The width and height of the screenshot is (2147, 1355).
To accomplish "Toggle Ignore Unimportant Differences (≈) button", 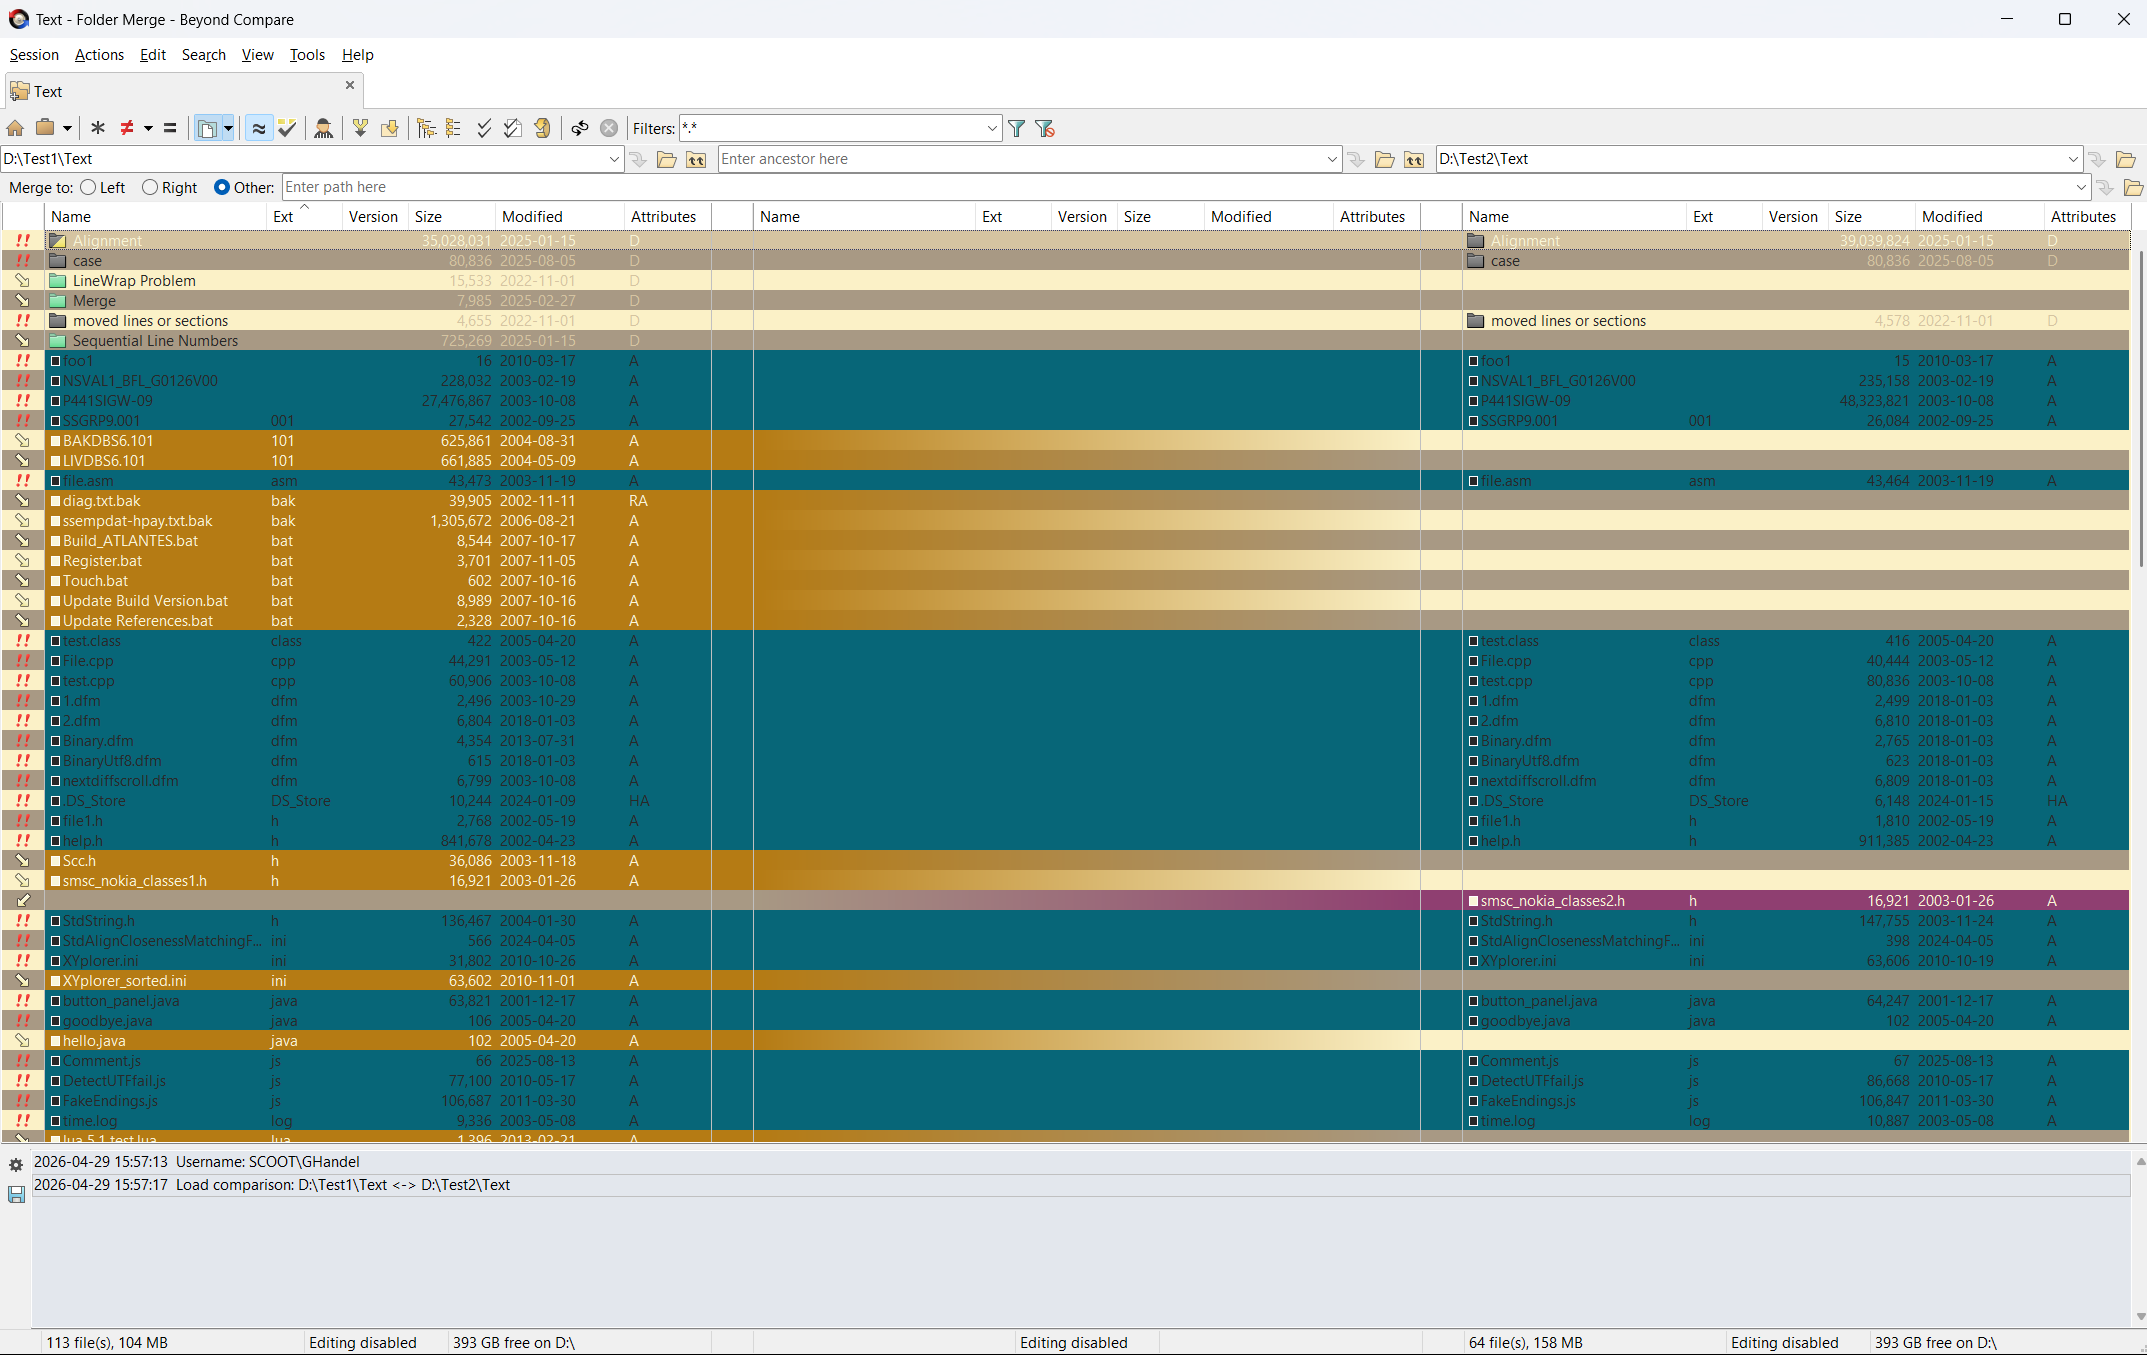I will click(259, 128).
